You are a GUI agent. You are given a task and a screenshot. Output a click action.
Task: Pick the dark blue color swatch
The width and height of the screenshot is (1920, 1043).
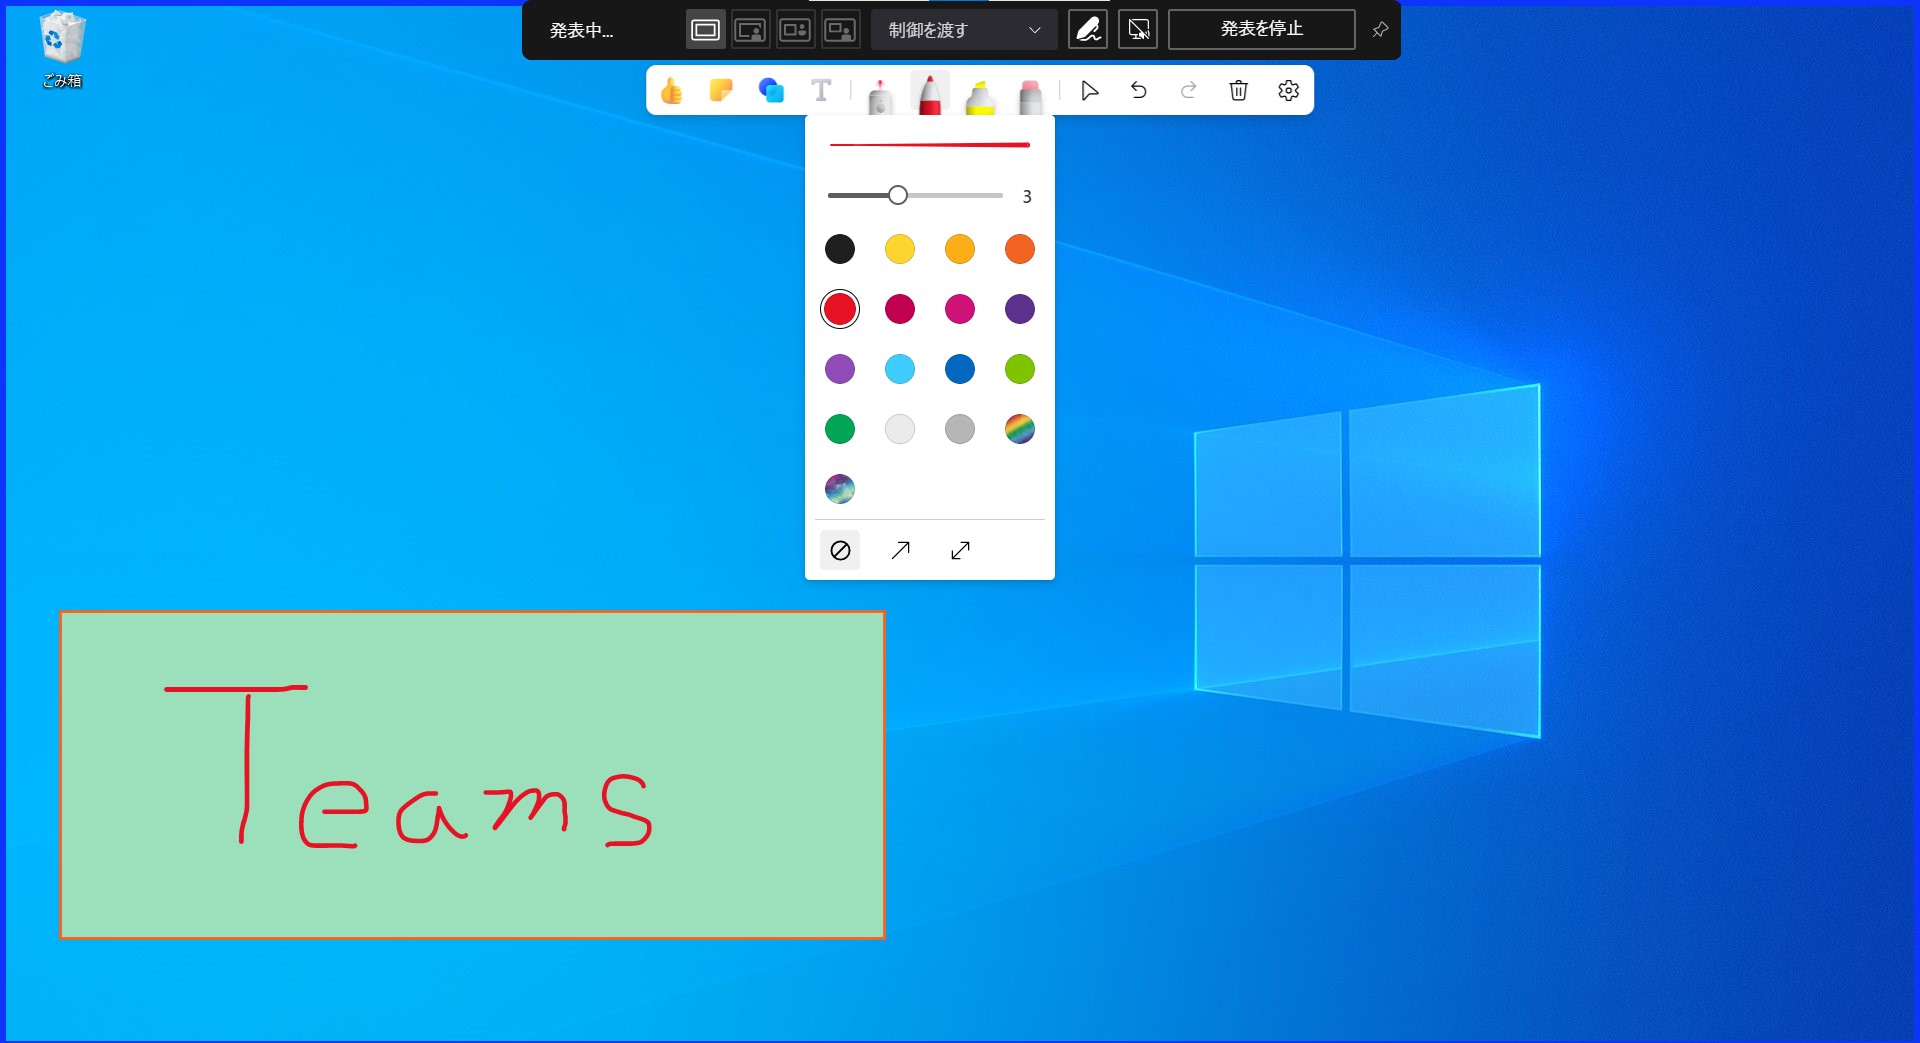(960, 369)
